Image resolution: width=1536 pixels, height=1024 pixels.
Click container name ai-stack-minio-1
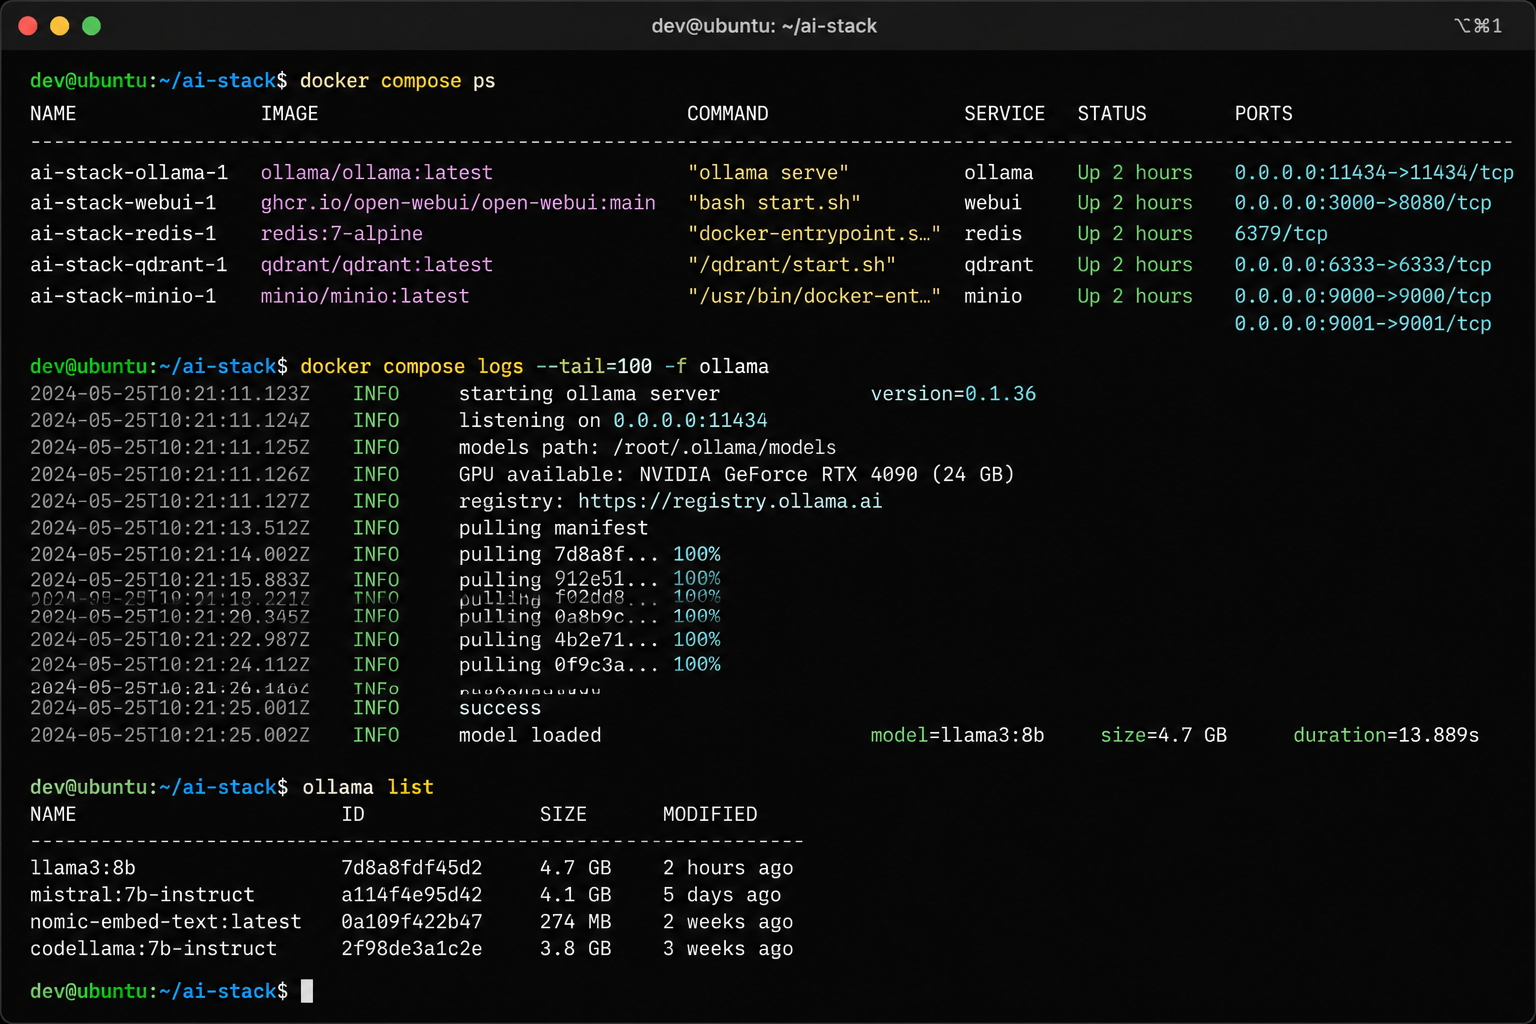(123, 296)
